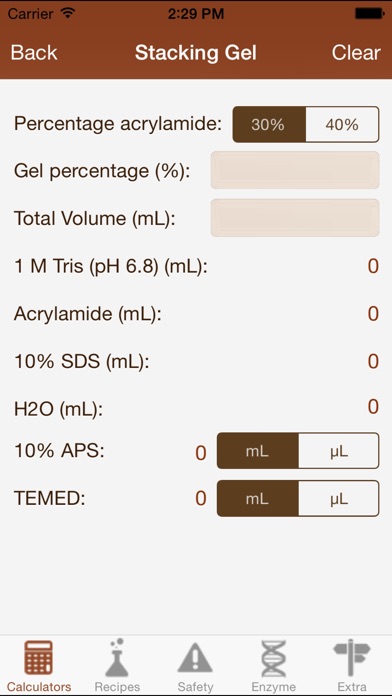Select 30% acrylamide percentage
392x696 pixels.
click(x=269, y=124)
